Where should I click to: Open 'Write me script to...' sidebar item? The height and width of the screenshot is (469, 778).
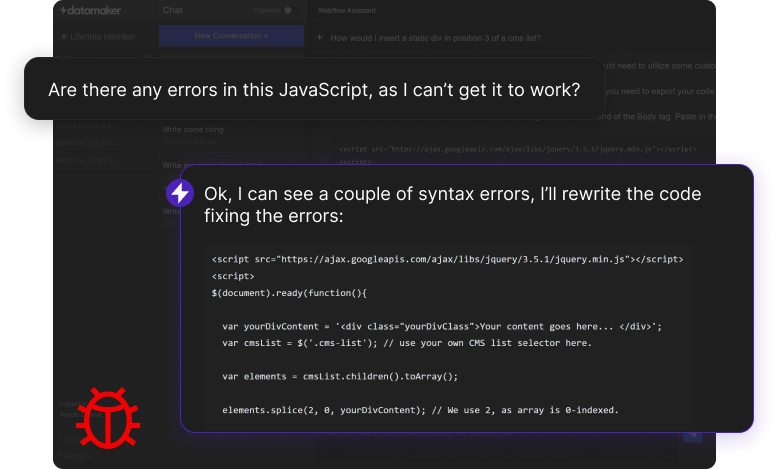(88, 161)
